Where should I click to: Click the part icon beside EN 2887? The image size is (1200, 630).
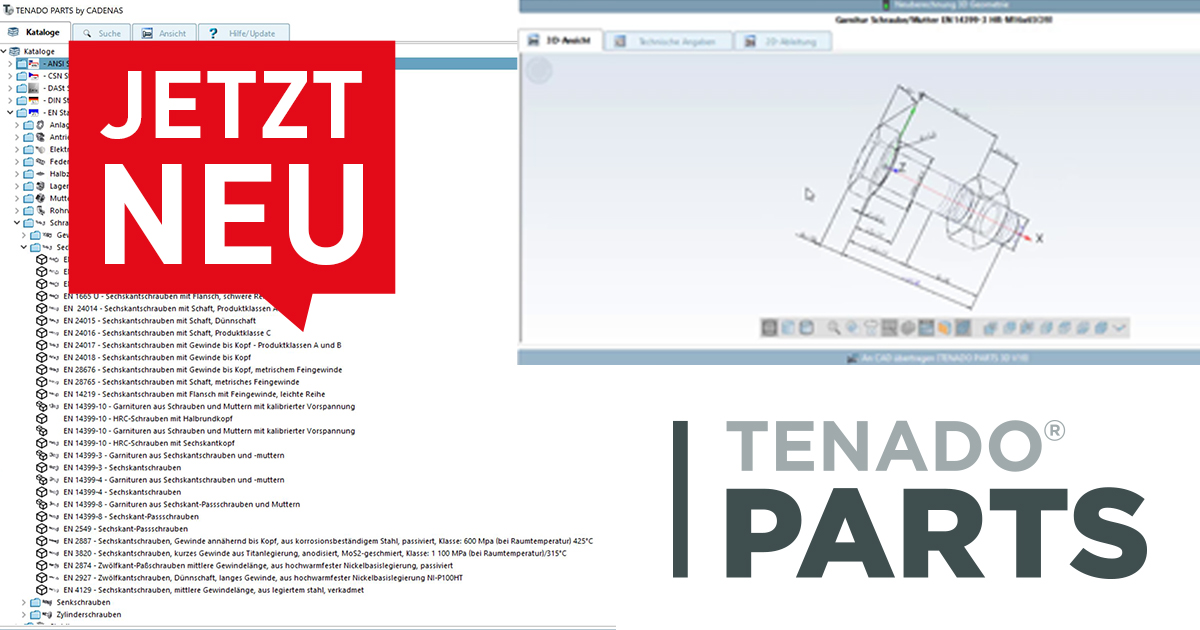tap(42, 541)
